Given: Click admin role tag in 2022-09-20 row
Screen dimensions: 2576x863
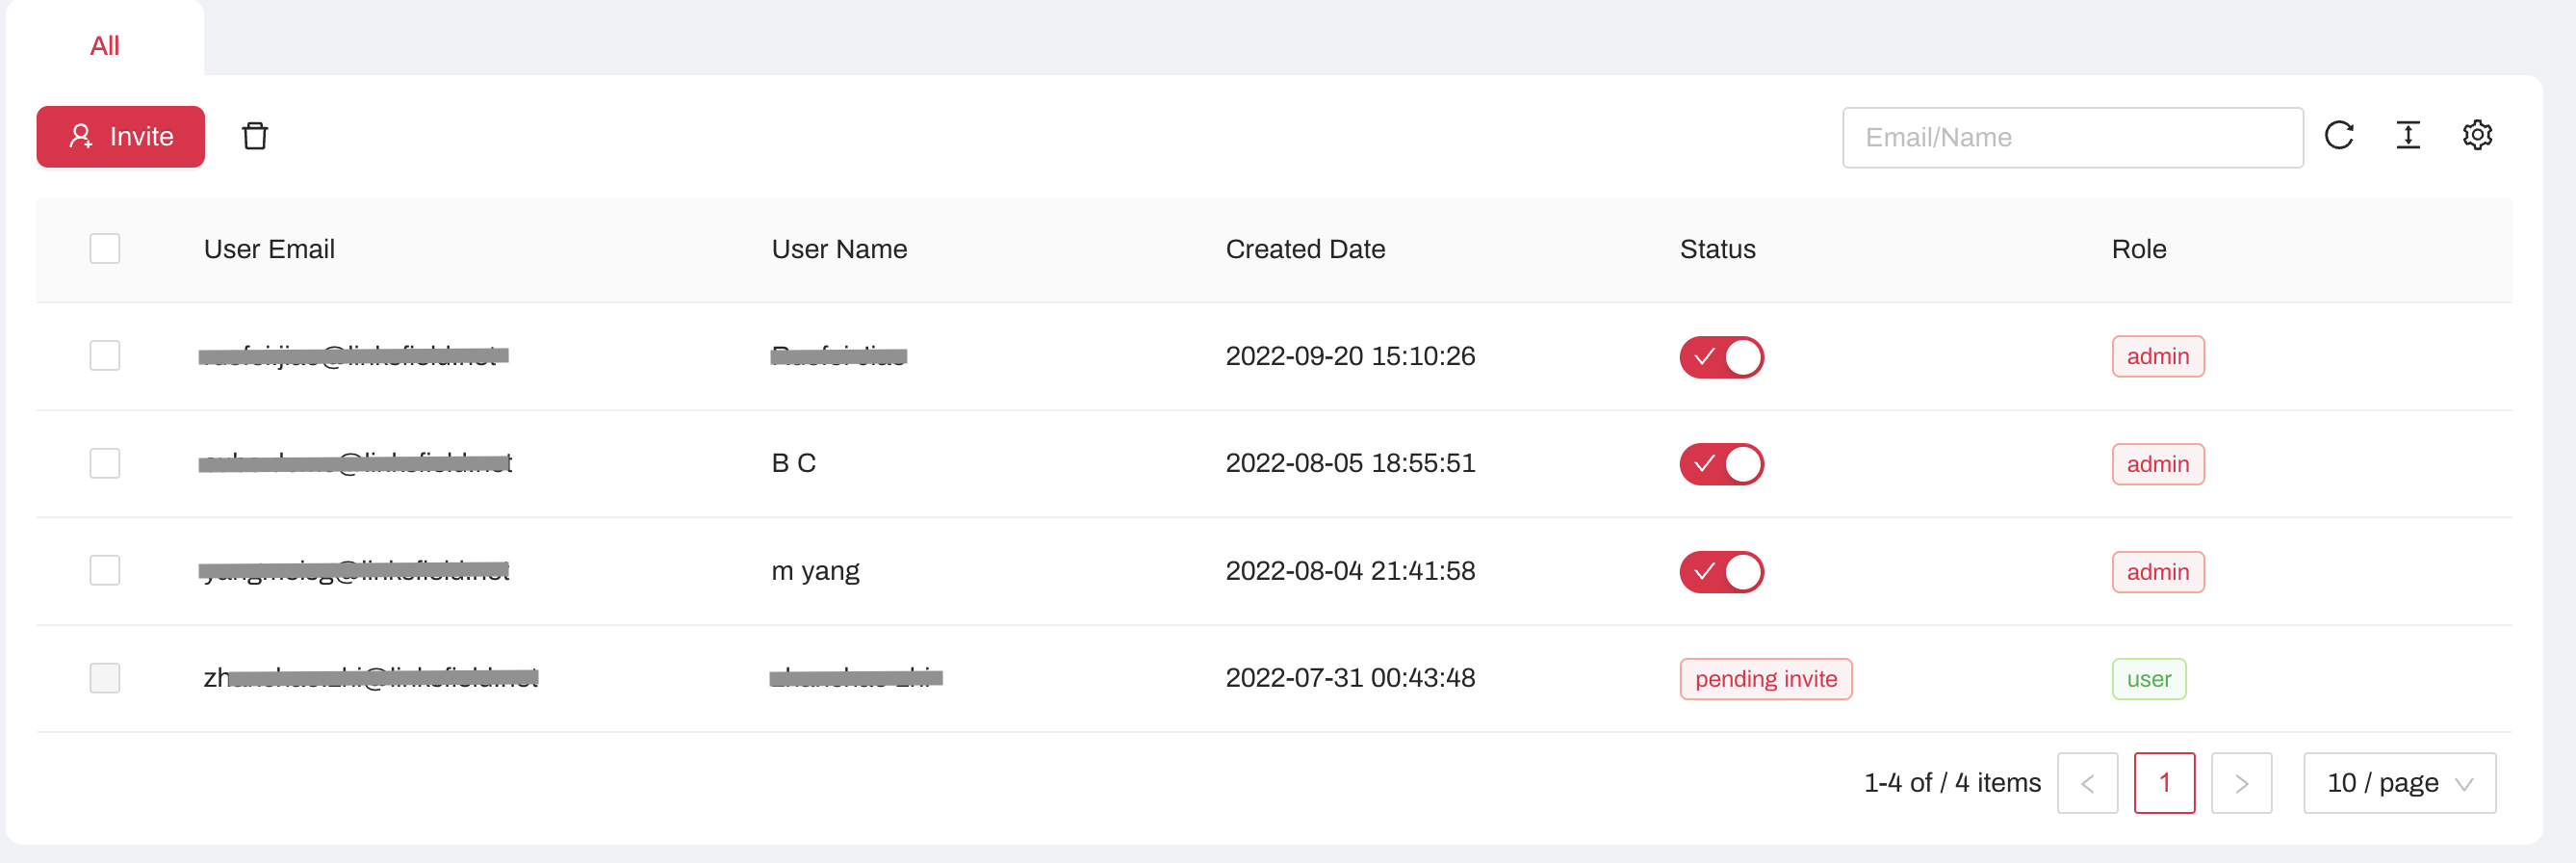Looking at the screenshot, I should [2158, 356].
